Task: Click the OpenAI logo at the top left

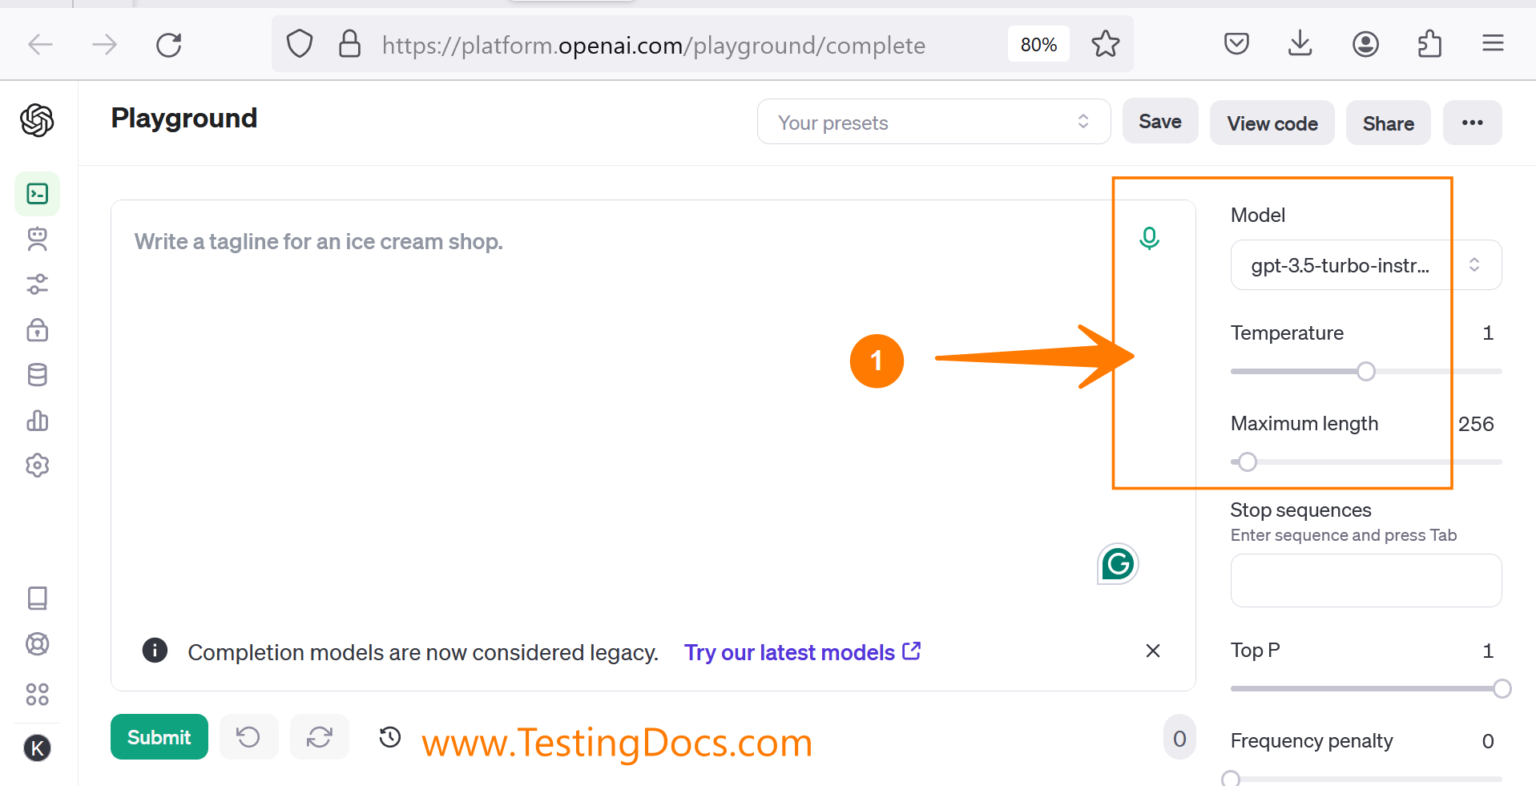Action: (x=37, y=119)
